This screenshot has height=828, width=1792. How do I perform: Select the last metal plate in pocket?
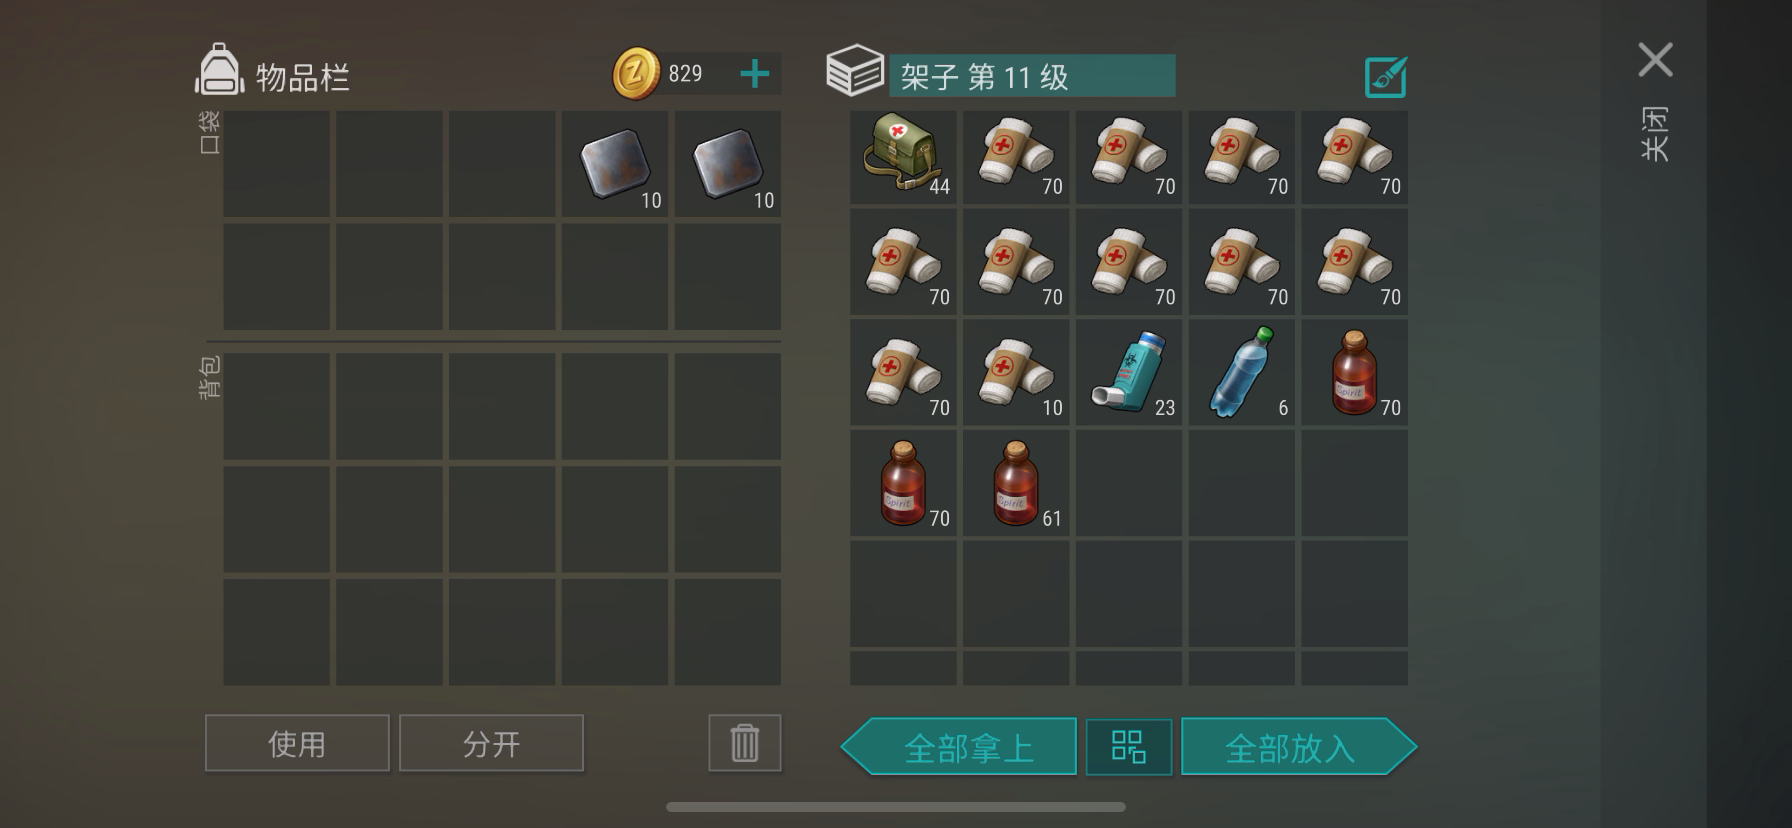[727, 164]
